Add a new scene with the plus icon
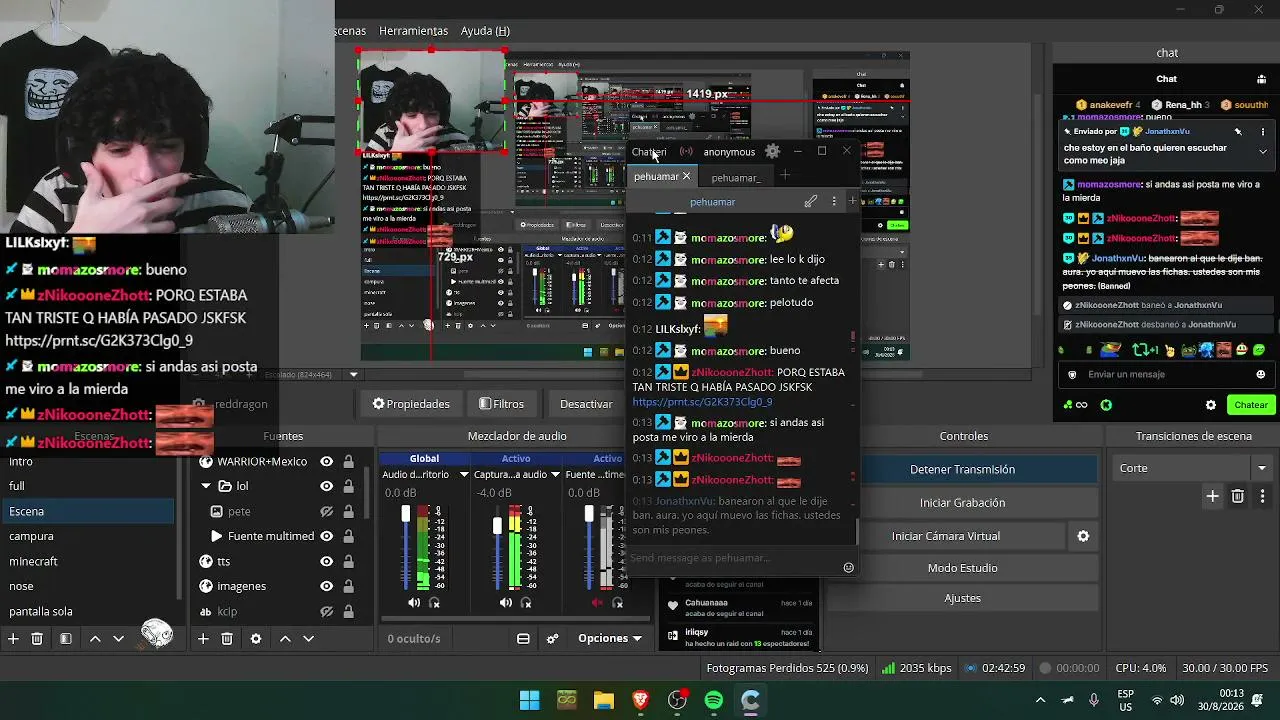 click(x=13, y=638)
